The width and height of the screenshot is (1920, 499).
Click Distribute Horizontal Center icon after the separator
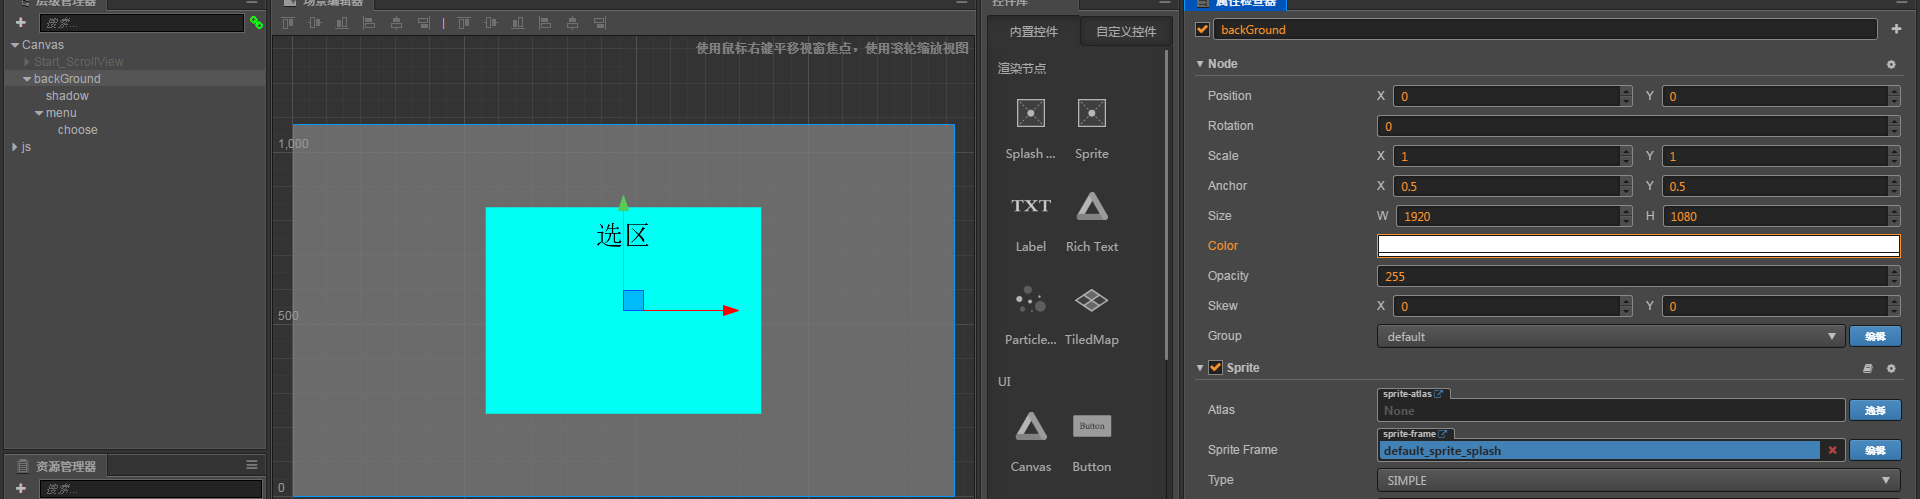point(572,22)
